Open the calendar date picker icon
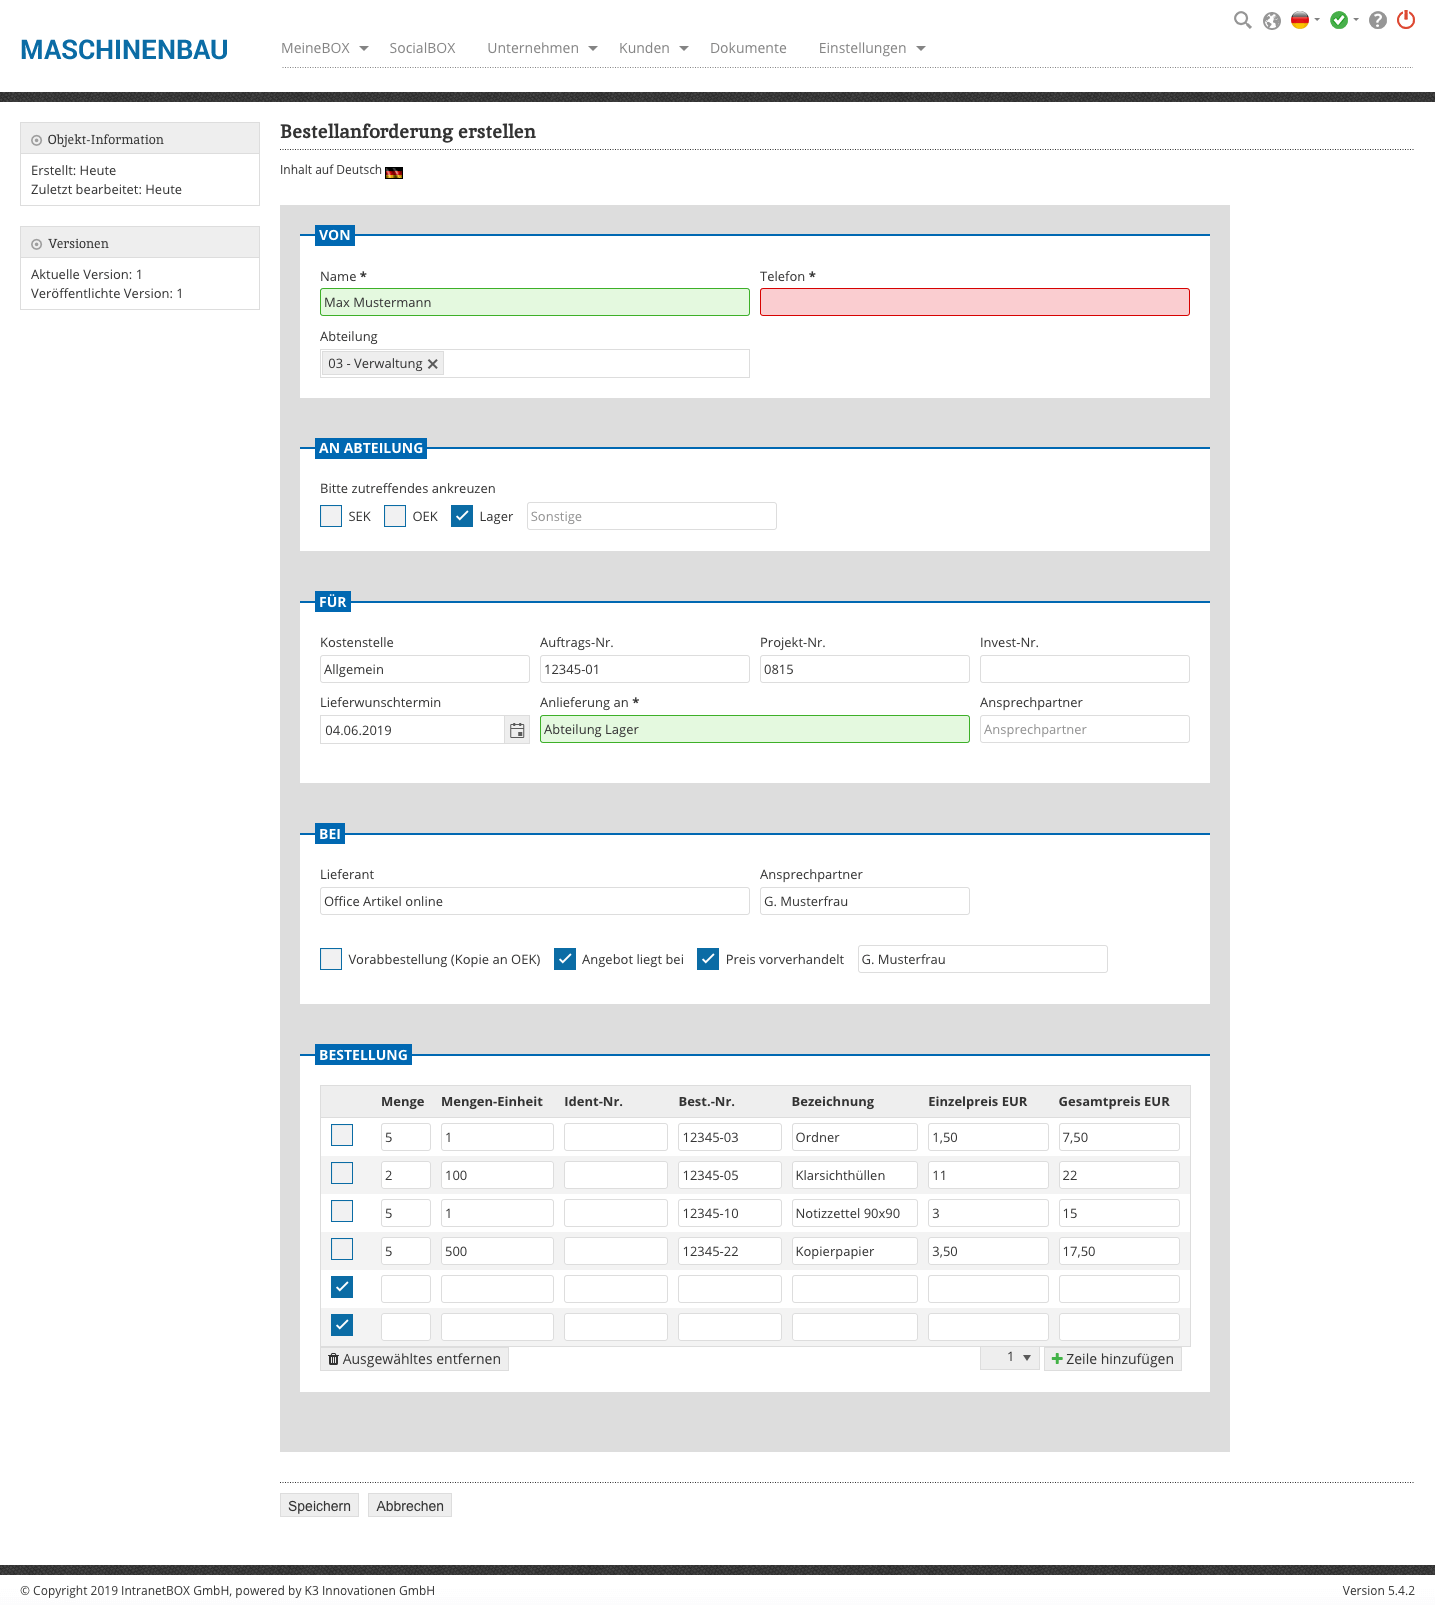This screenshot has height=1605, width=1435. pos(517,730)
